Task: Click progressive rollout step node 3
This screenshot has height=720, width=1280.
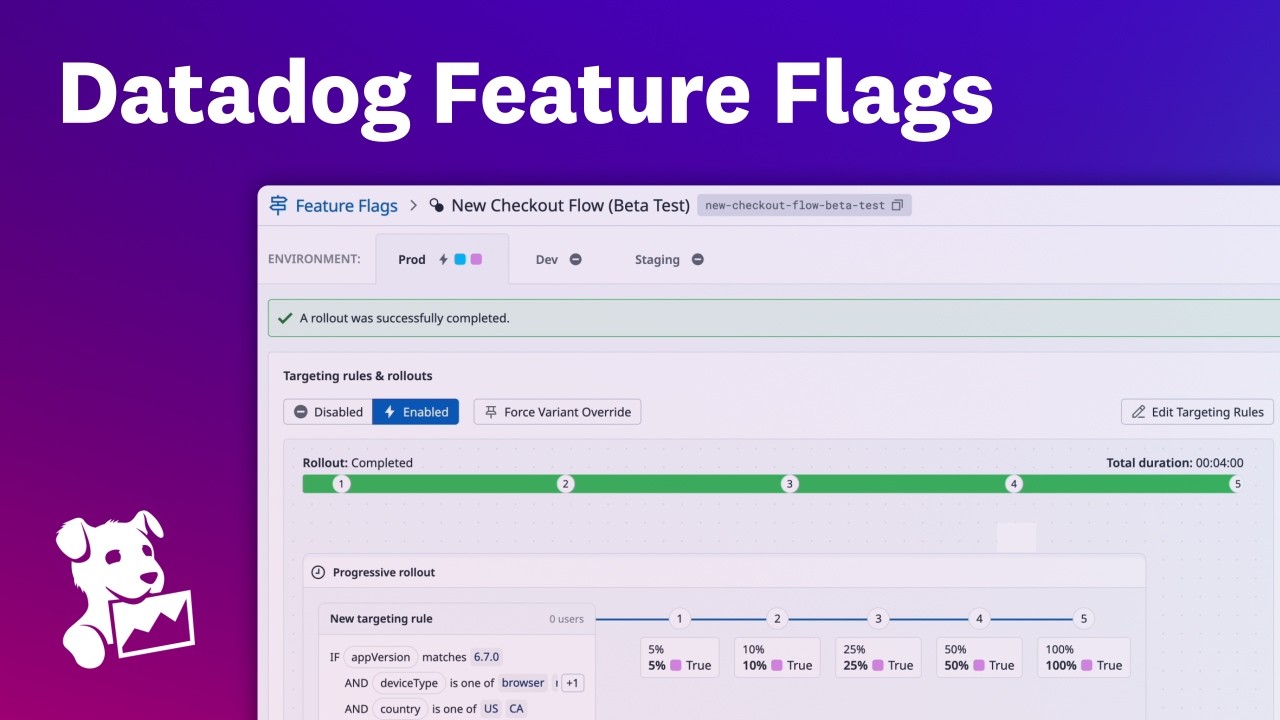Action: pos(878,619)
